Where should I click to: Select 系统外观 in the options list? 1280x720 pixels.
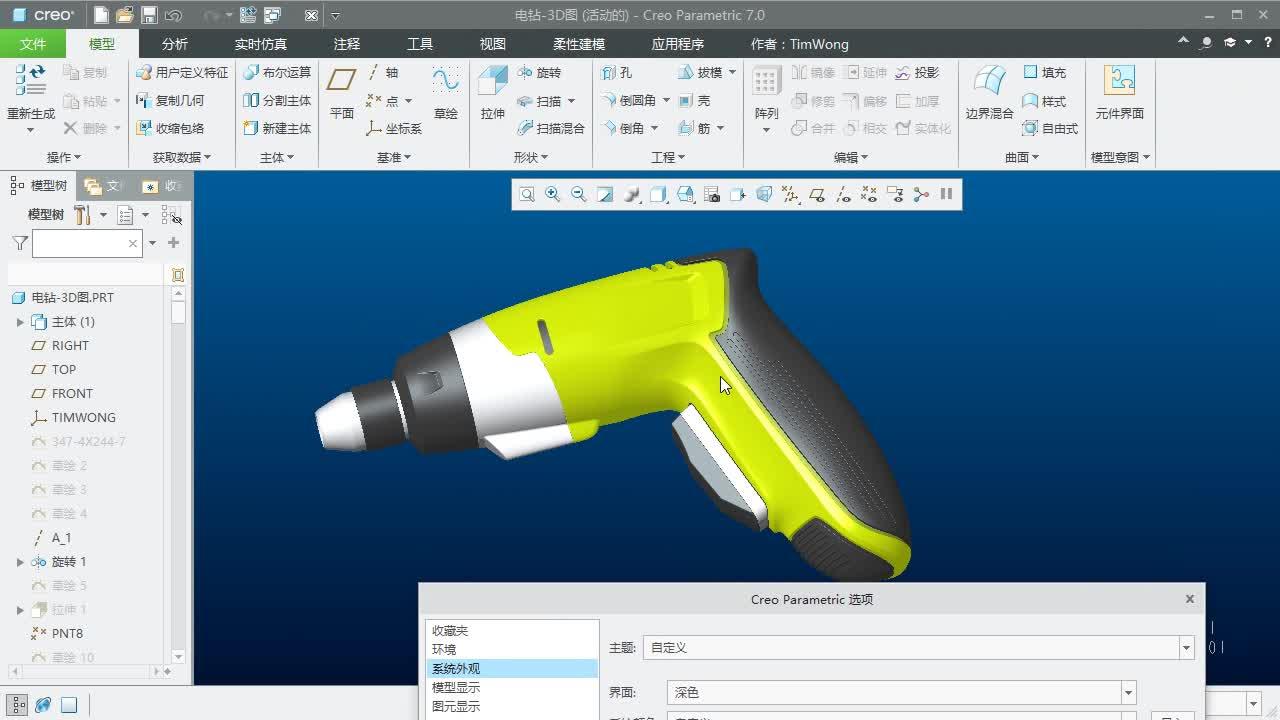[511, 669]
